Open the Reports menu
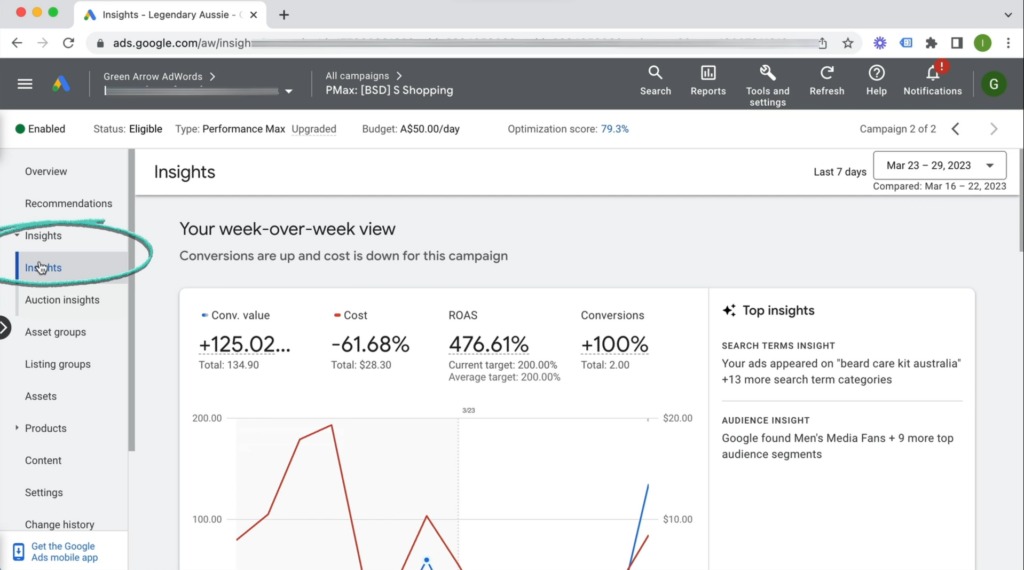The height and width of the screenshot is (570, 1024). point(708,81)
